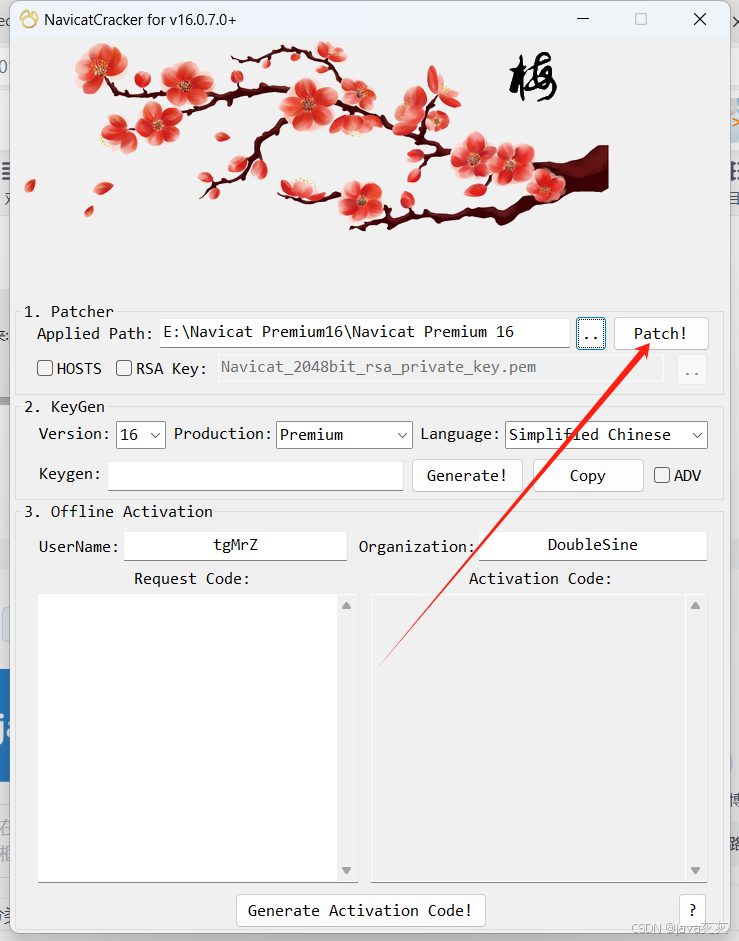Click the NavicatCracker app icon in title bar
The width and height of the screenshot is (739, 941).
click(29, 20)
